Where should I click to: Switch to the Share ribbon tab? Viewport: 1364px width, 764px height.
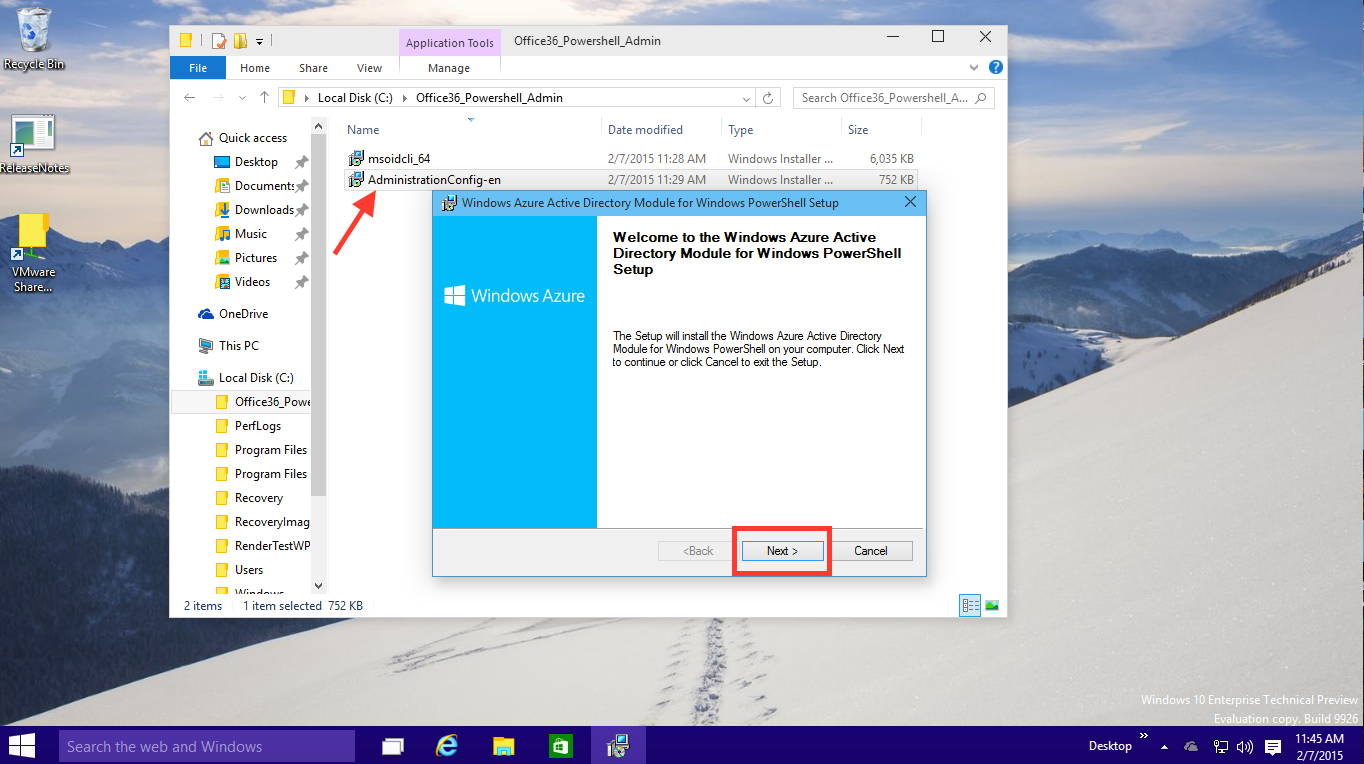click(x=313, y=68)
